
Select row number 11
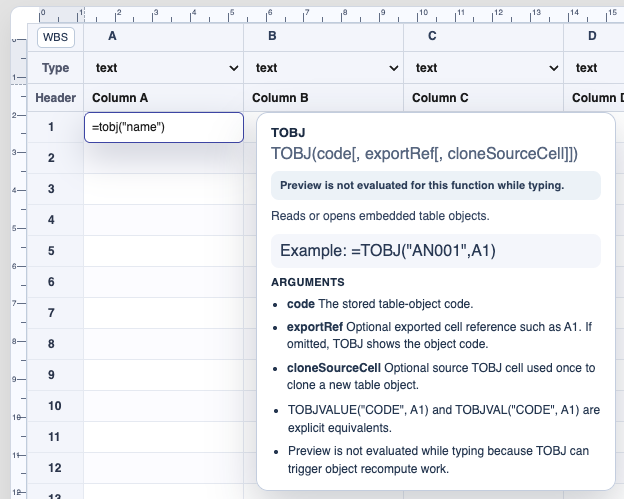(55, 437)
